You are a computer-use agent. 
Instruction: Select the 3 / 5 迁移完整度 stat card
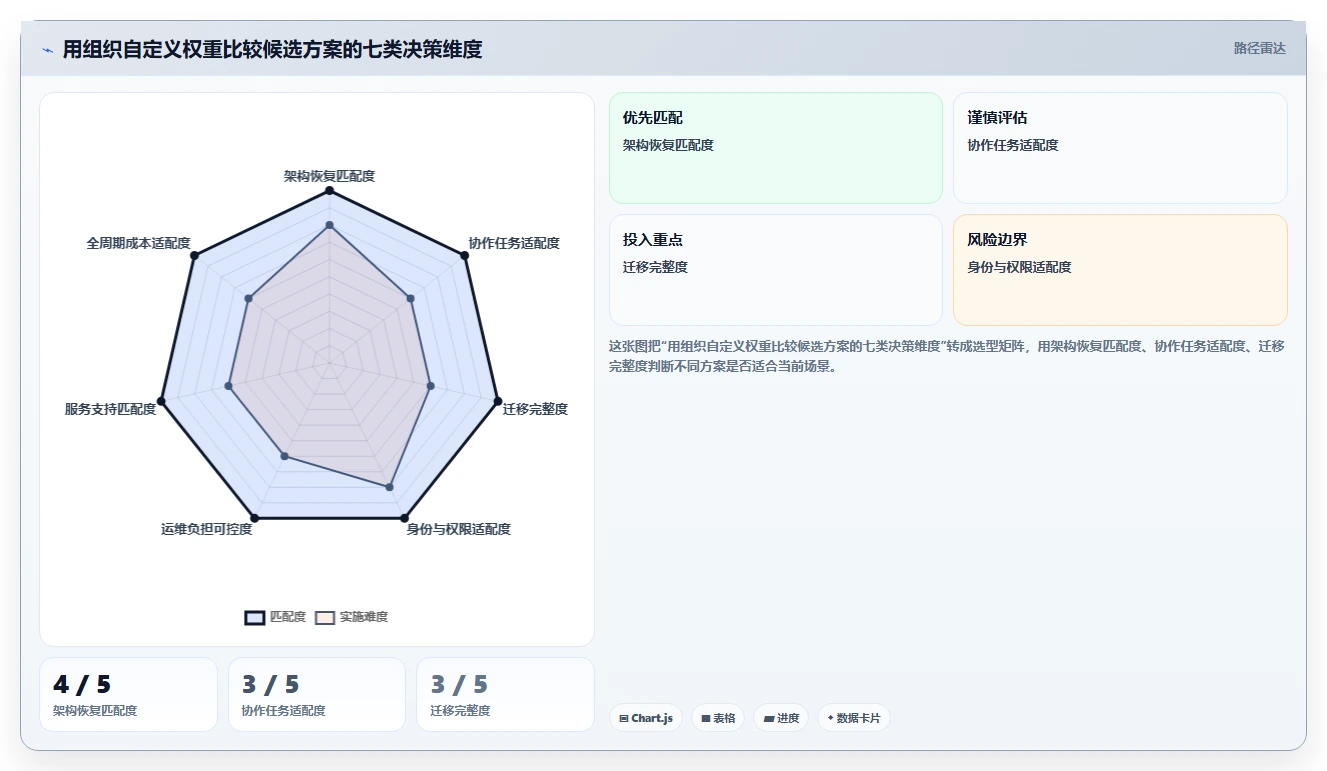(505, 694)
